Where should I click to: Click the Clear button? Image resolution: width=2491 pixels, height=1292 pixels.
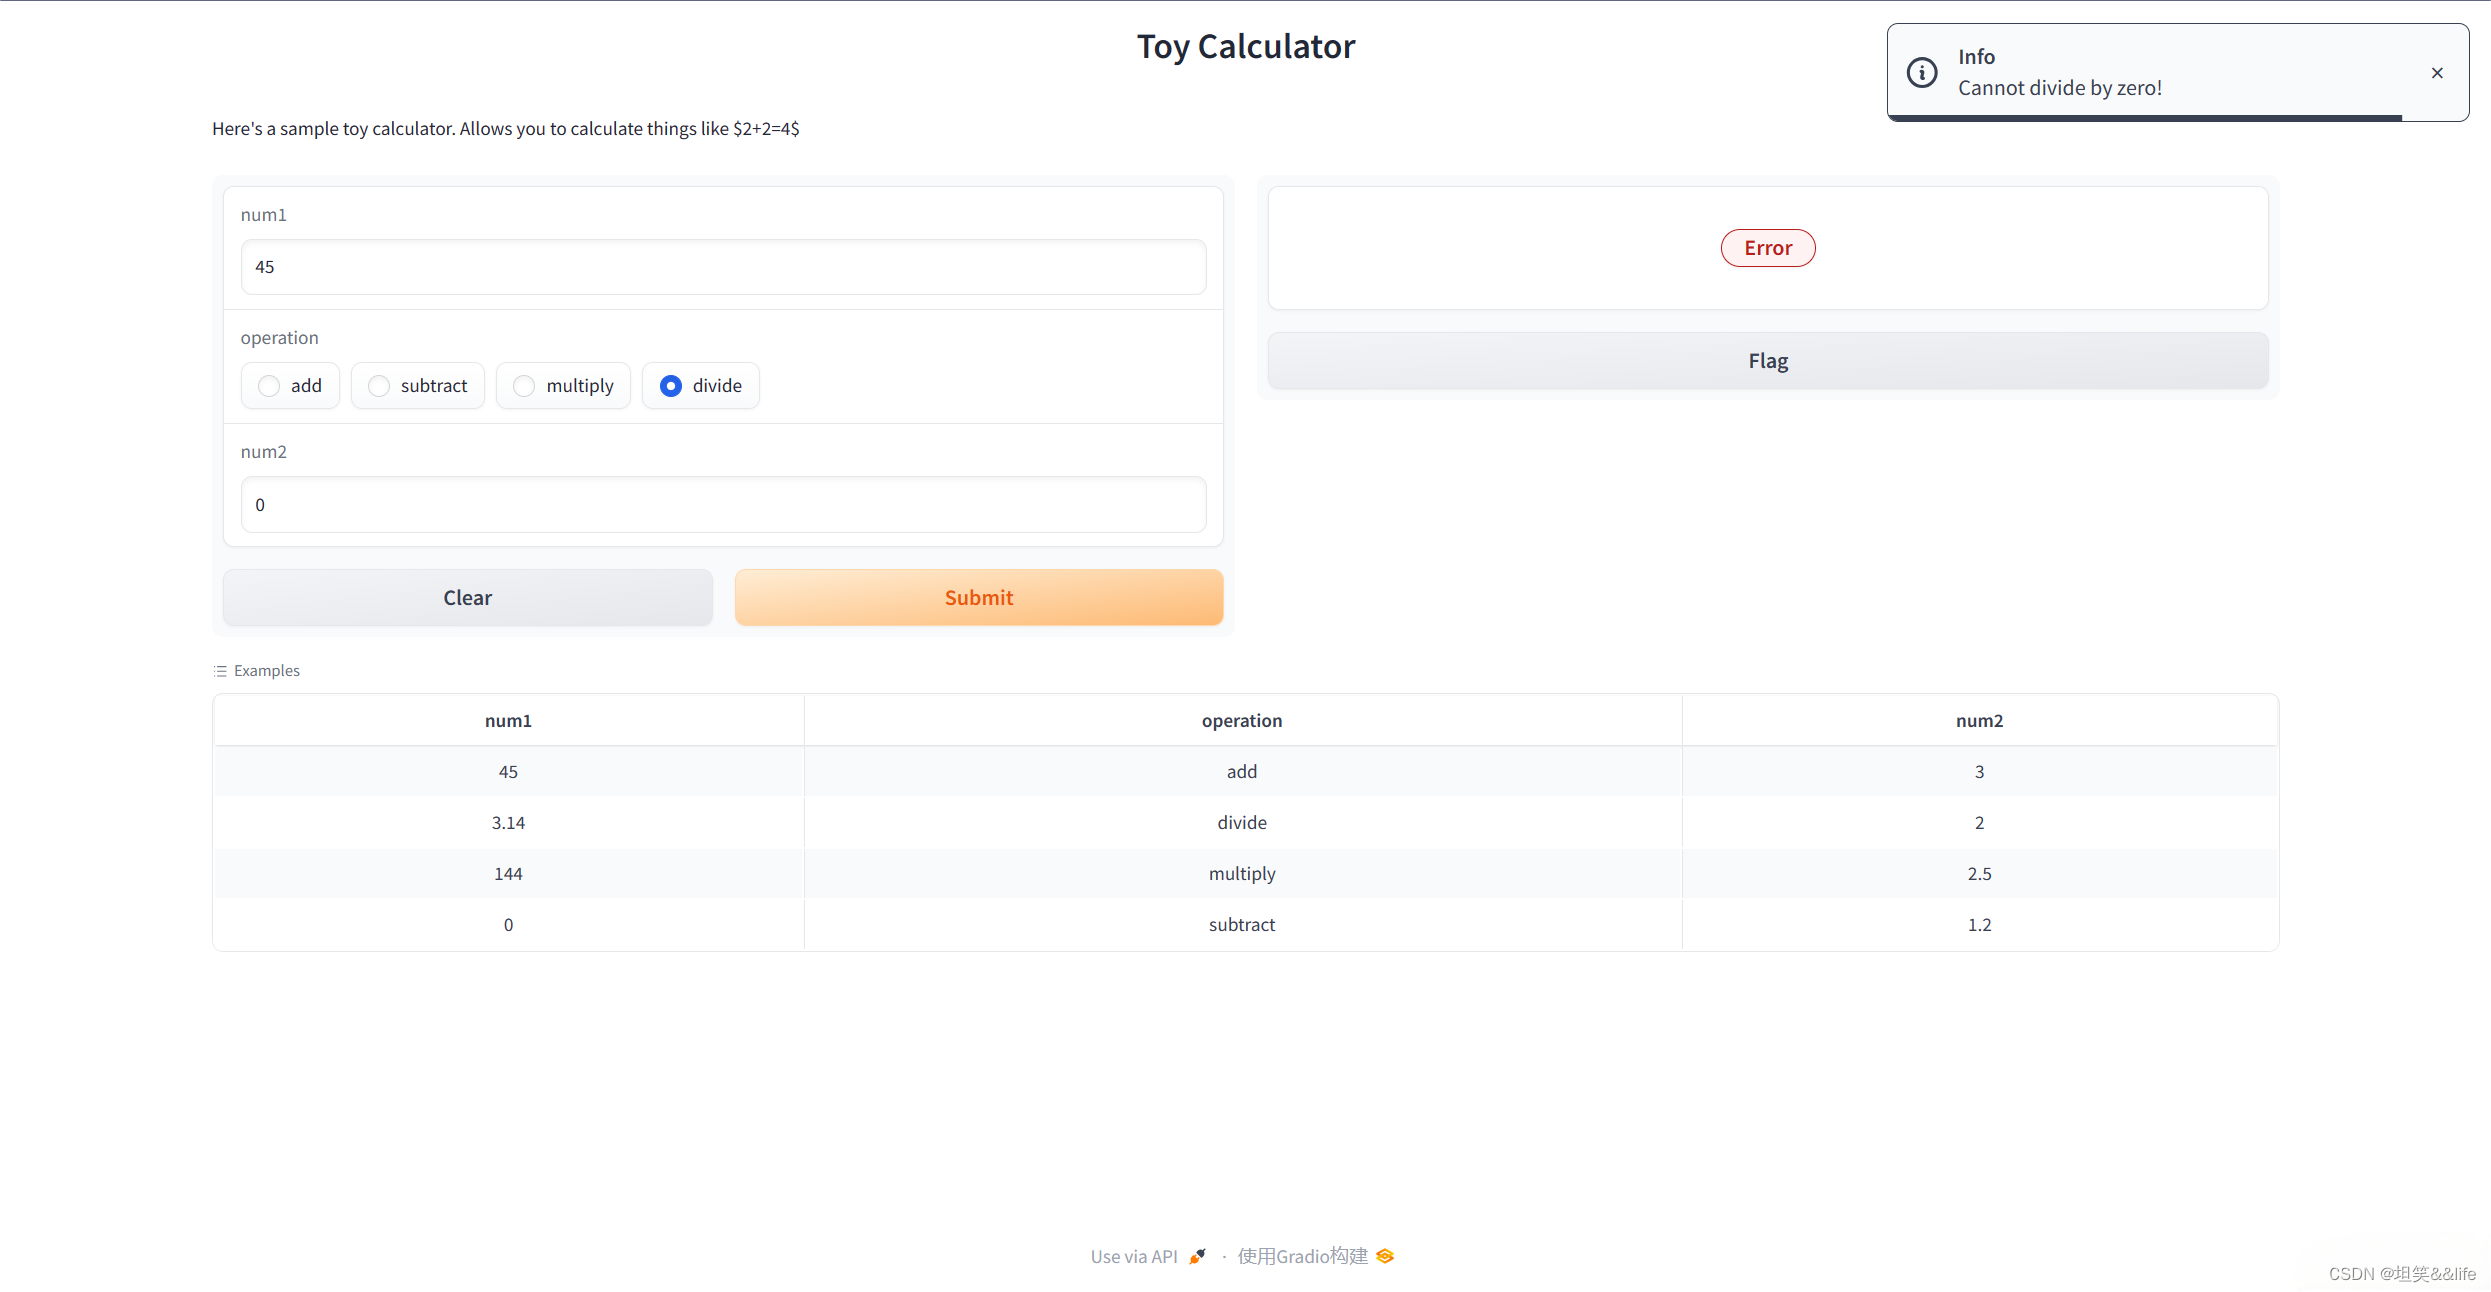(468, 598)
